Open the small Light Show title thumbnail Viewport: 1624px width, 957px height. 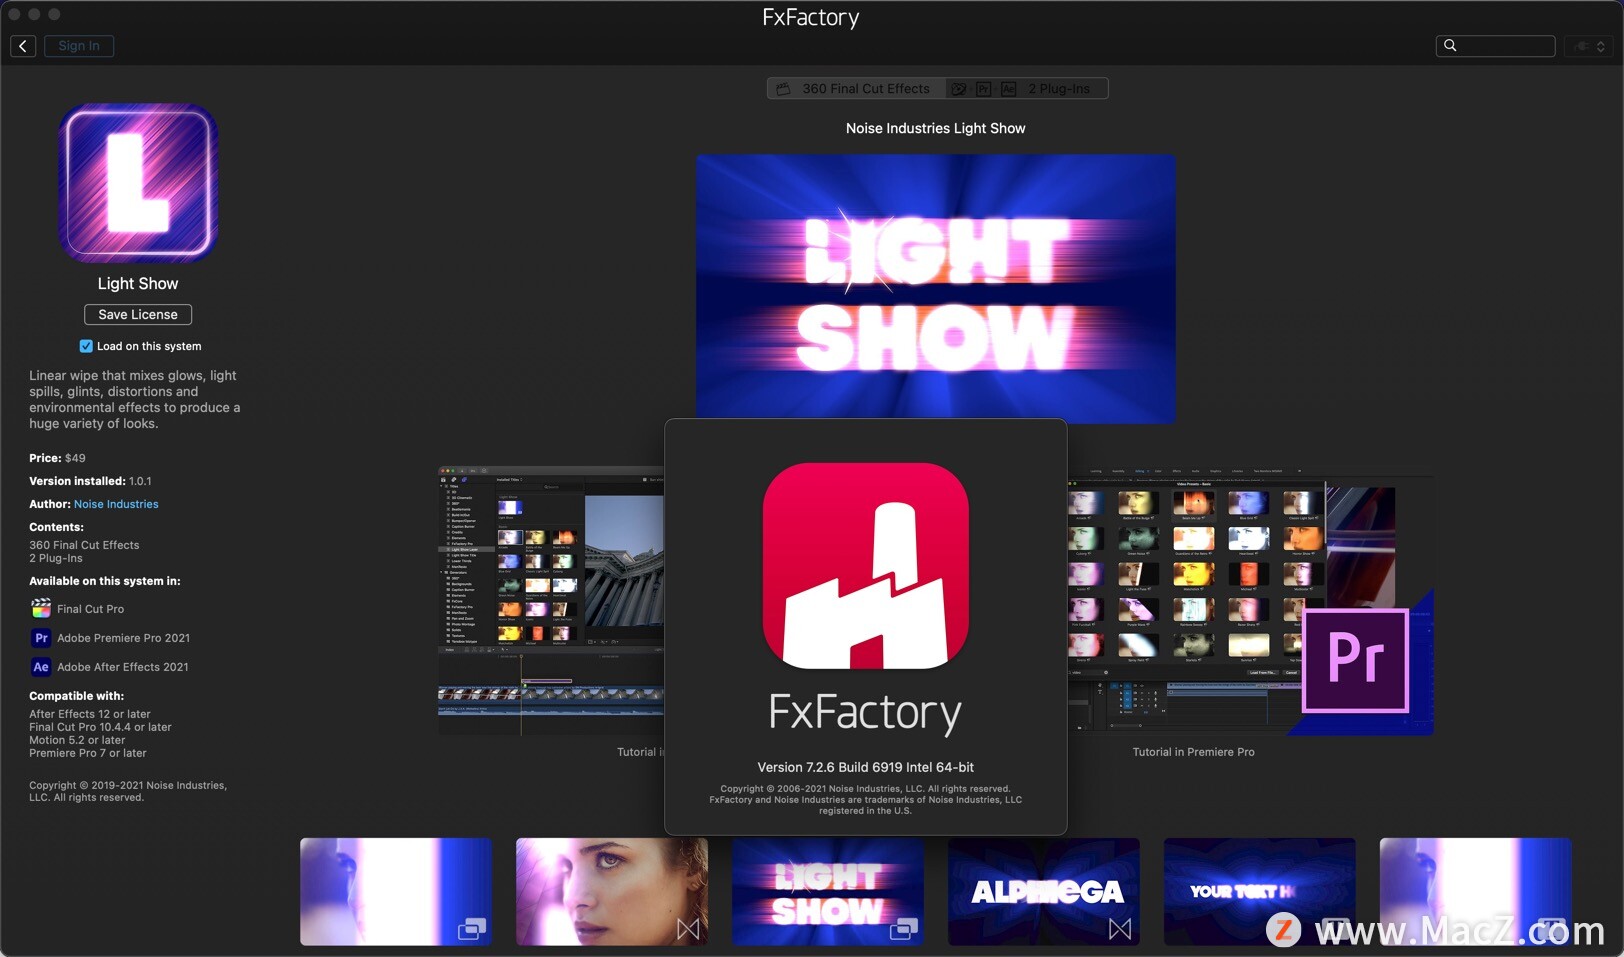pyautogui.click(x=828, y=892)
